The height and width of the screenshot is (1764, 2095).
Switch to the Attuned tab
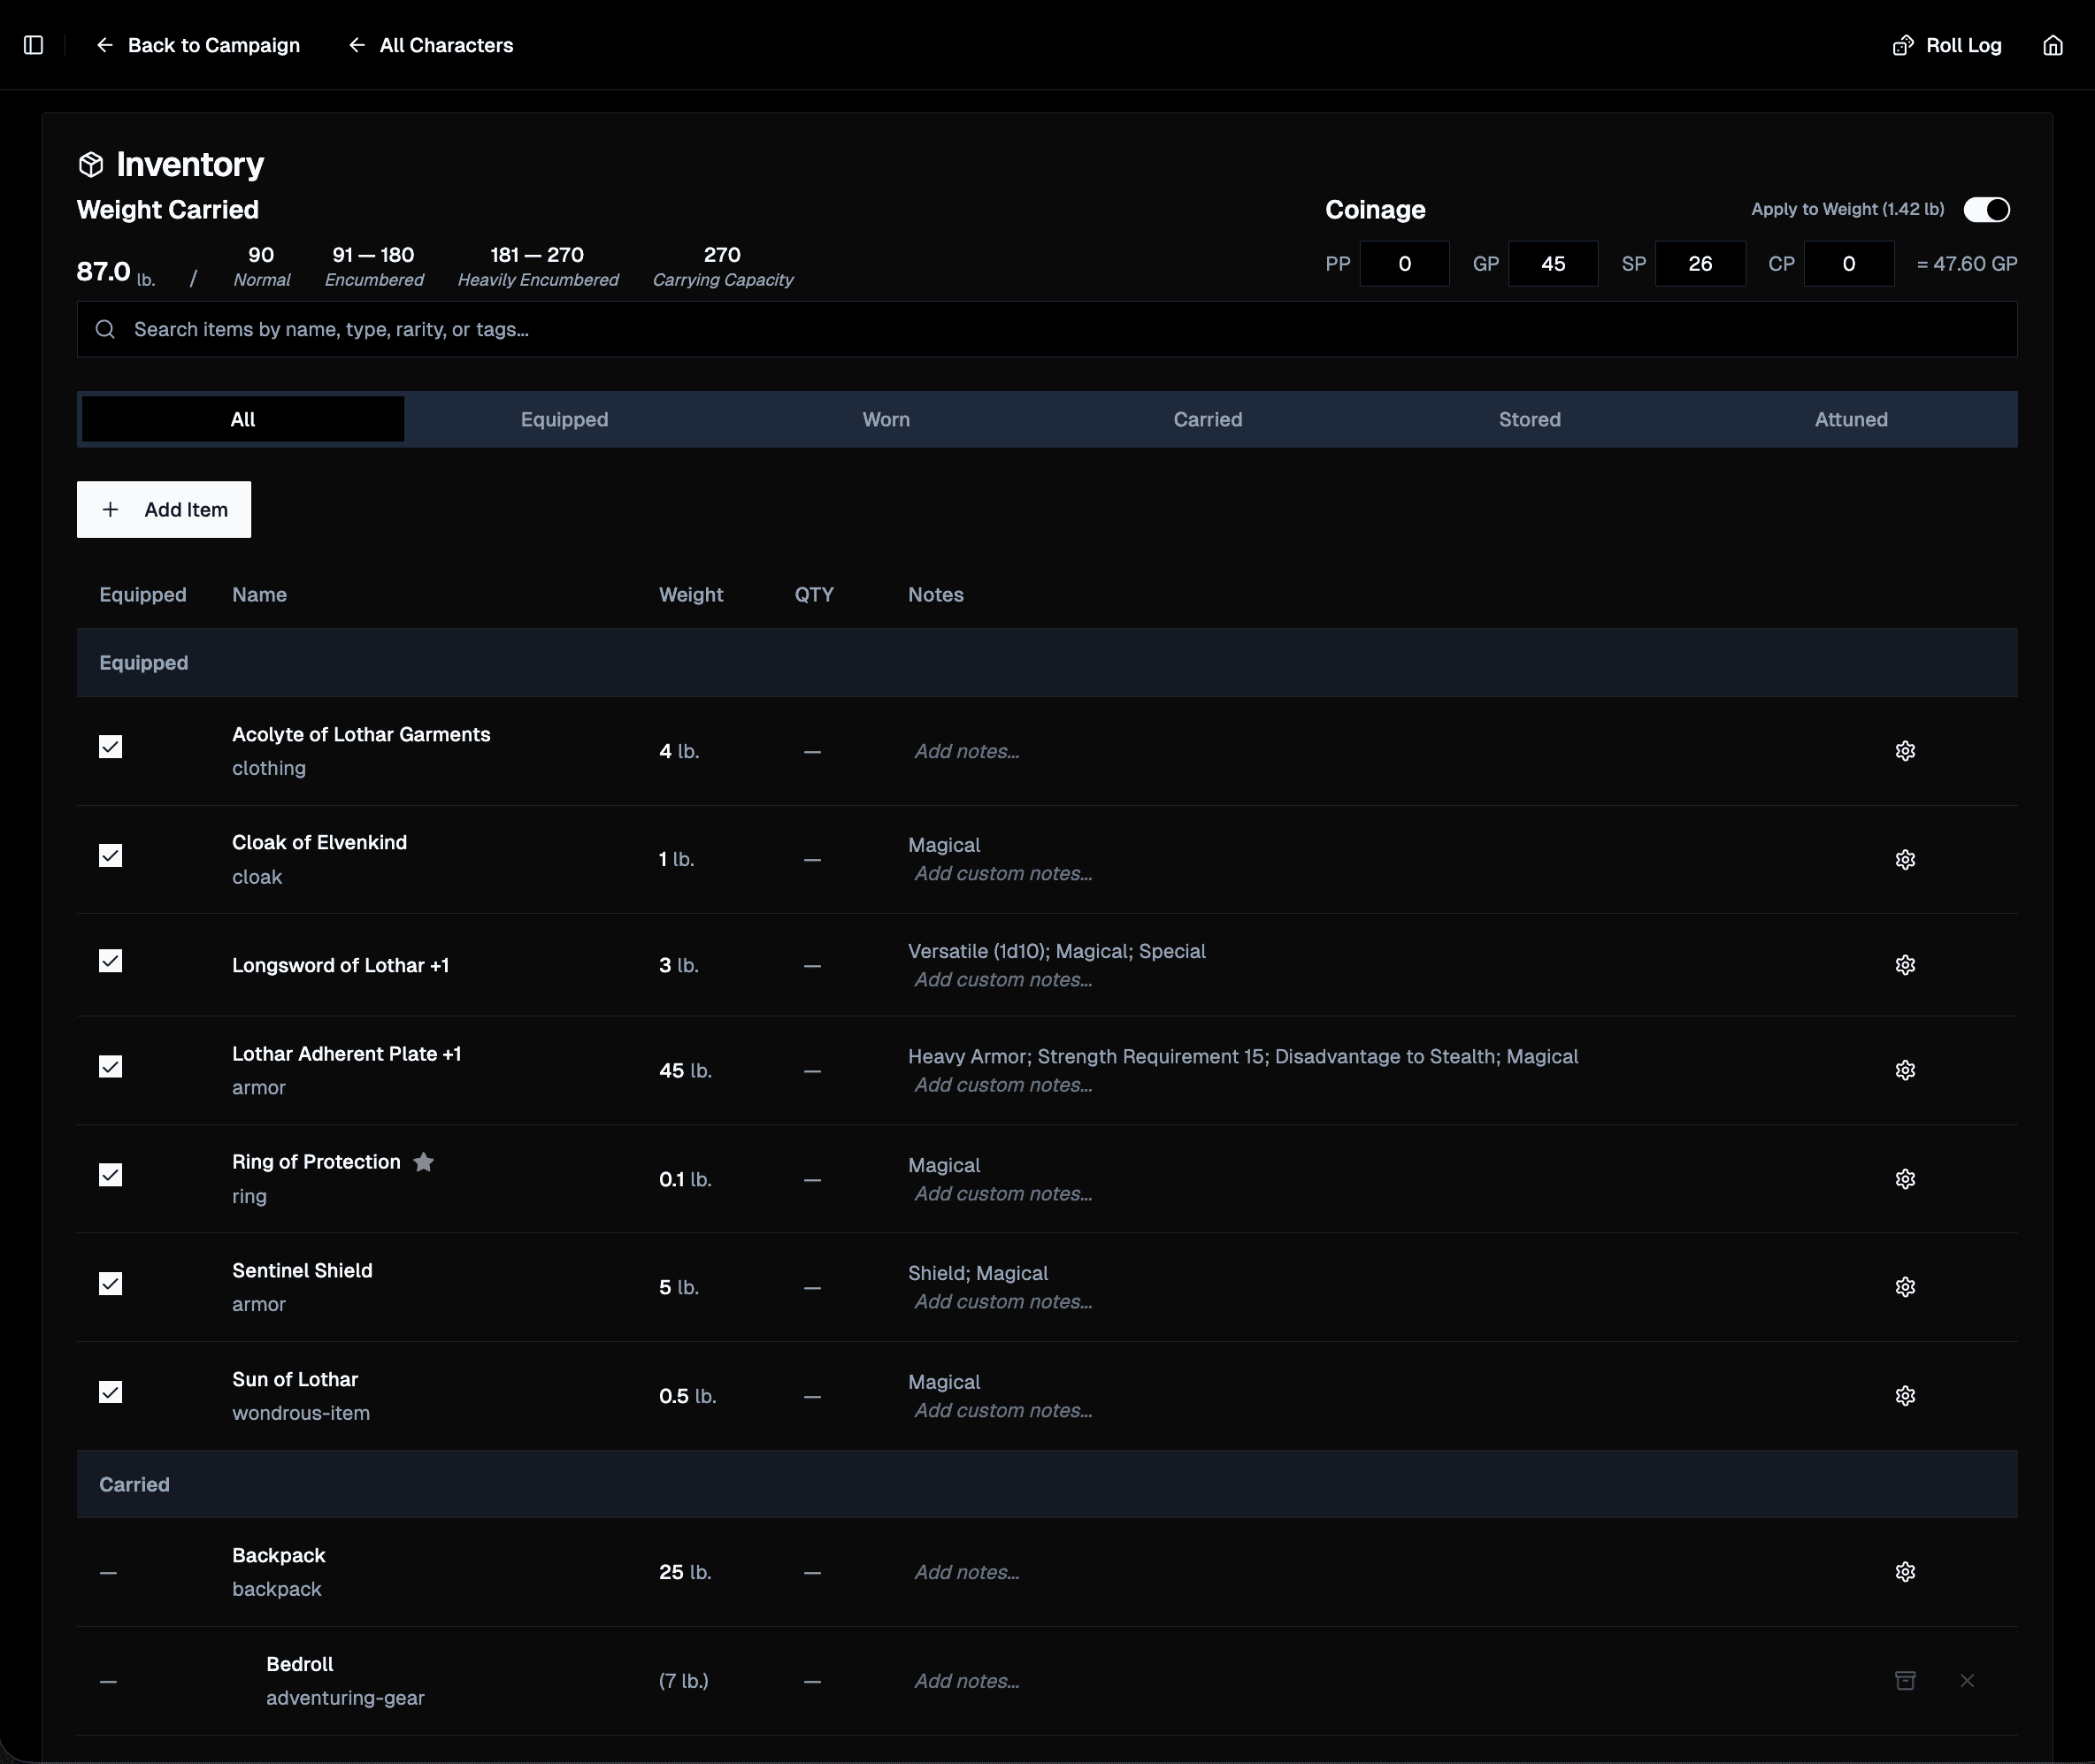pos(1851,419)
